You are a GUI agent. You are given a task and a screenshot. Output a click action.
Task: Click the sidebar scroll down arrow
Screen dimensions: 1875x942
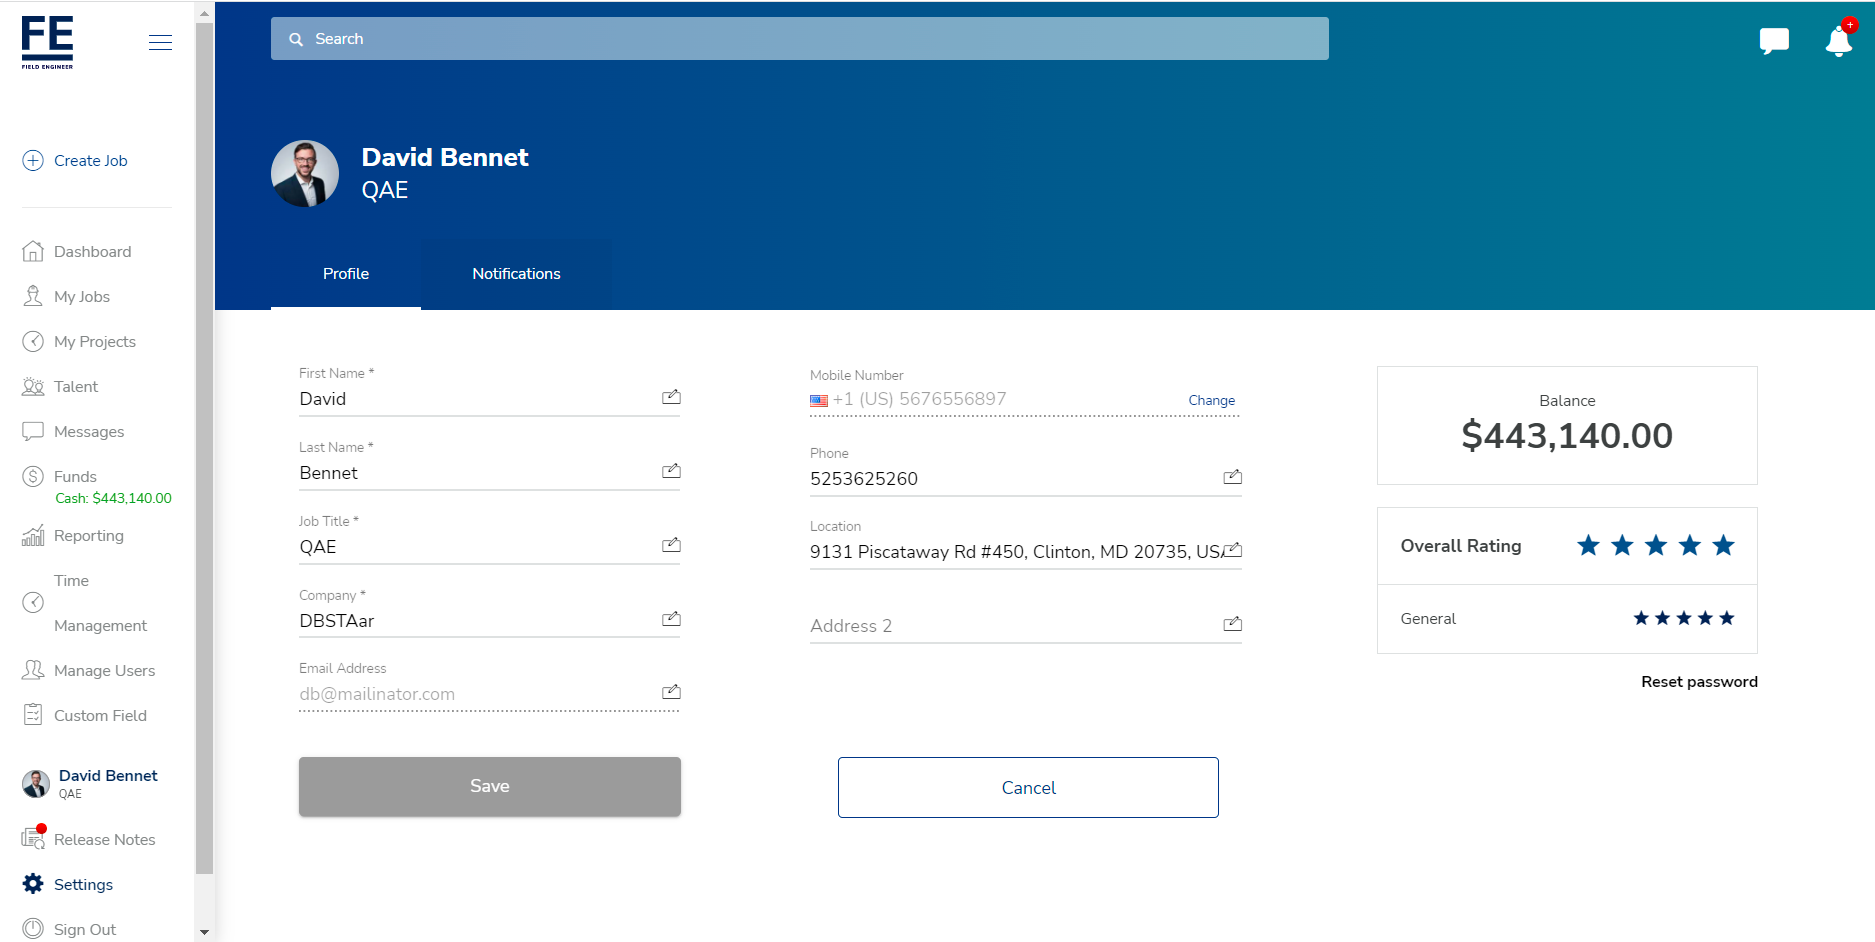click(x=204, y=932)
